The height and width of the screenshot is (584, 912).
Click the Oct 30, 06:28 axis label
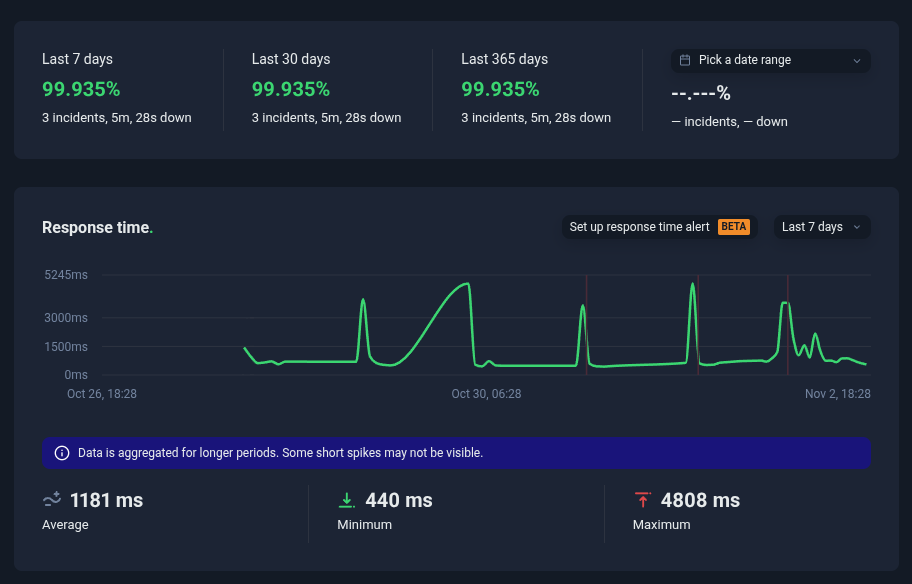pos(486,394)
